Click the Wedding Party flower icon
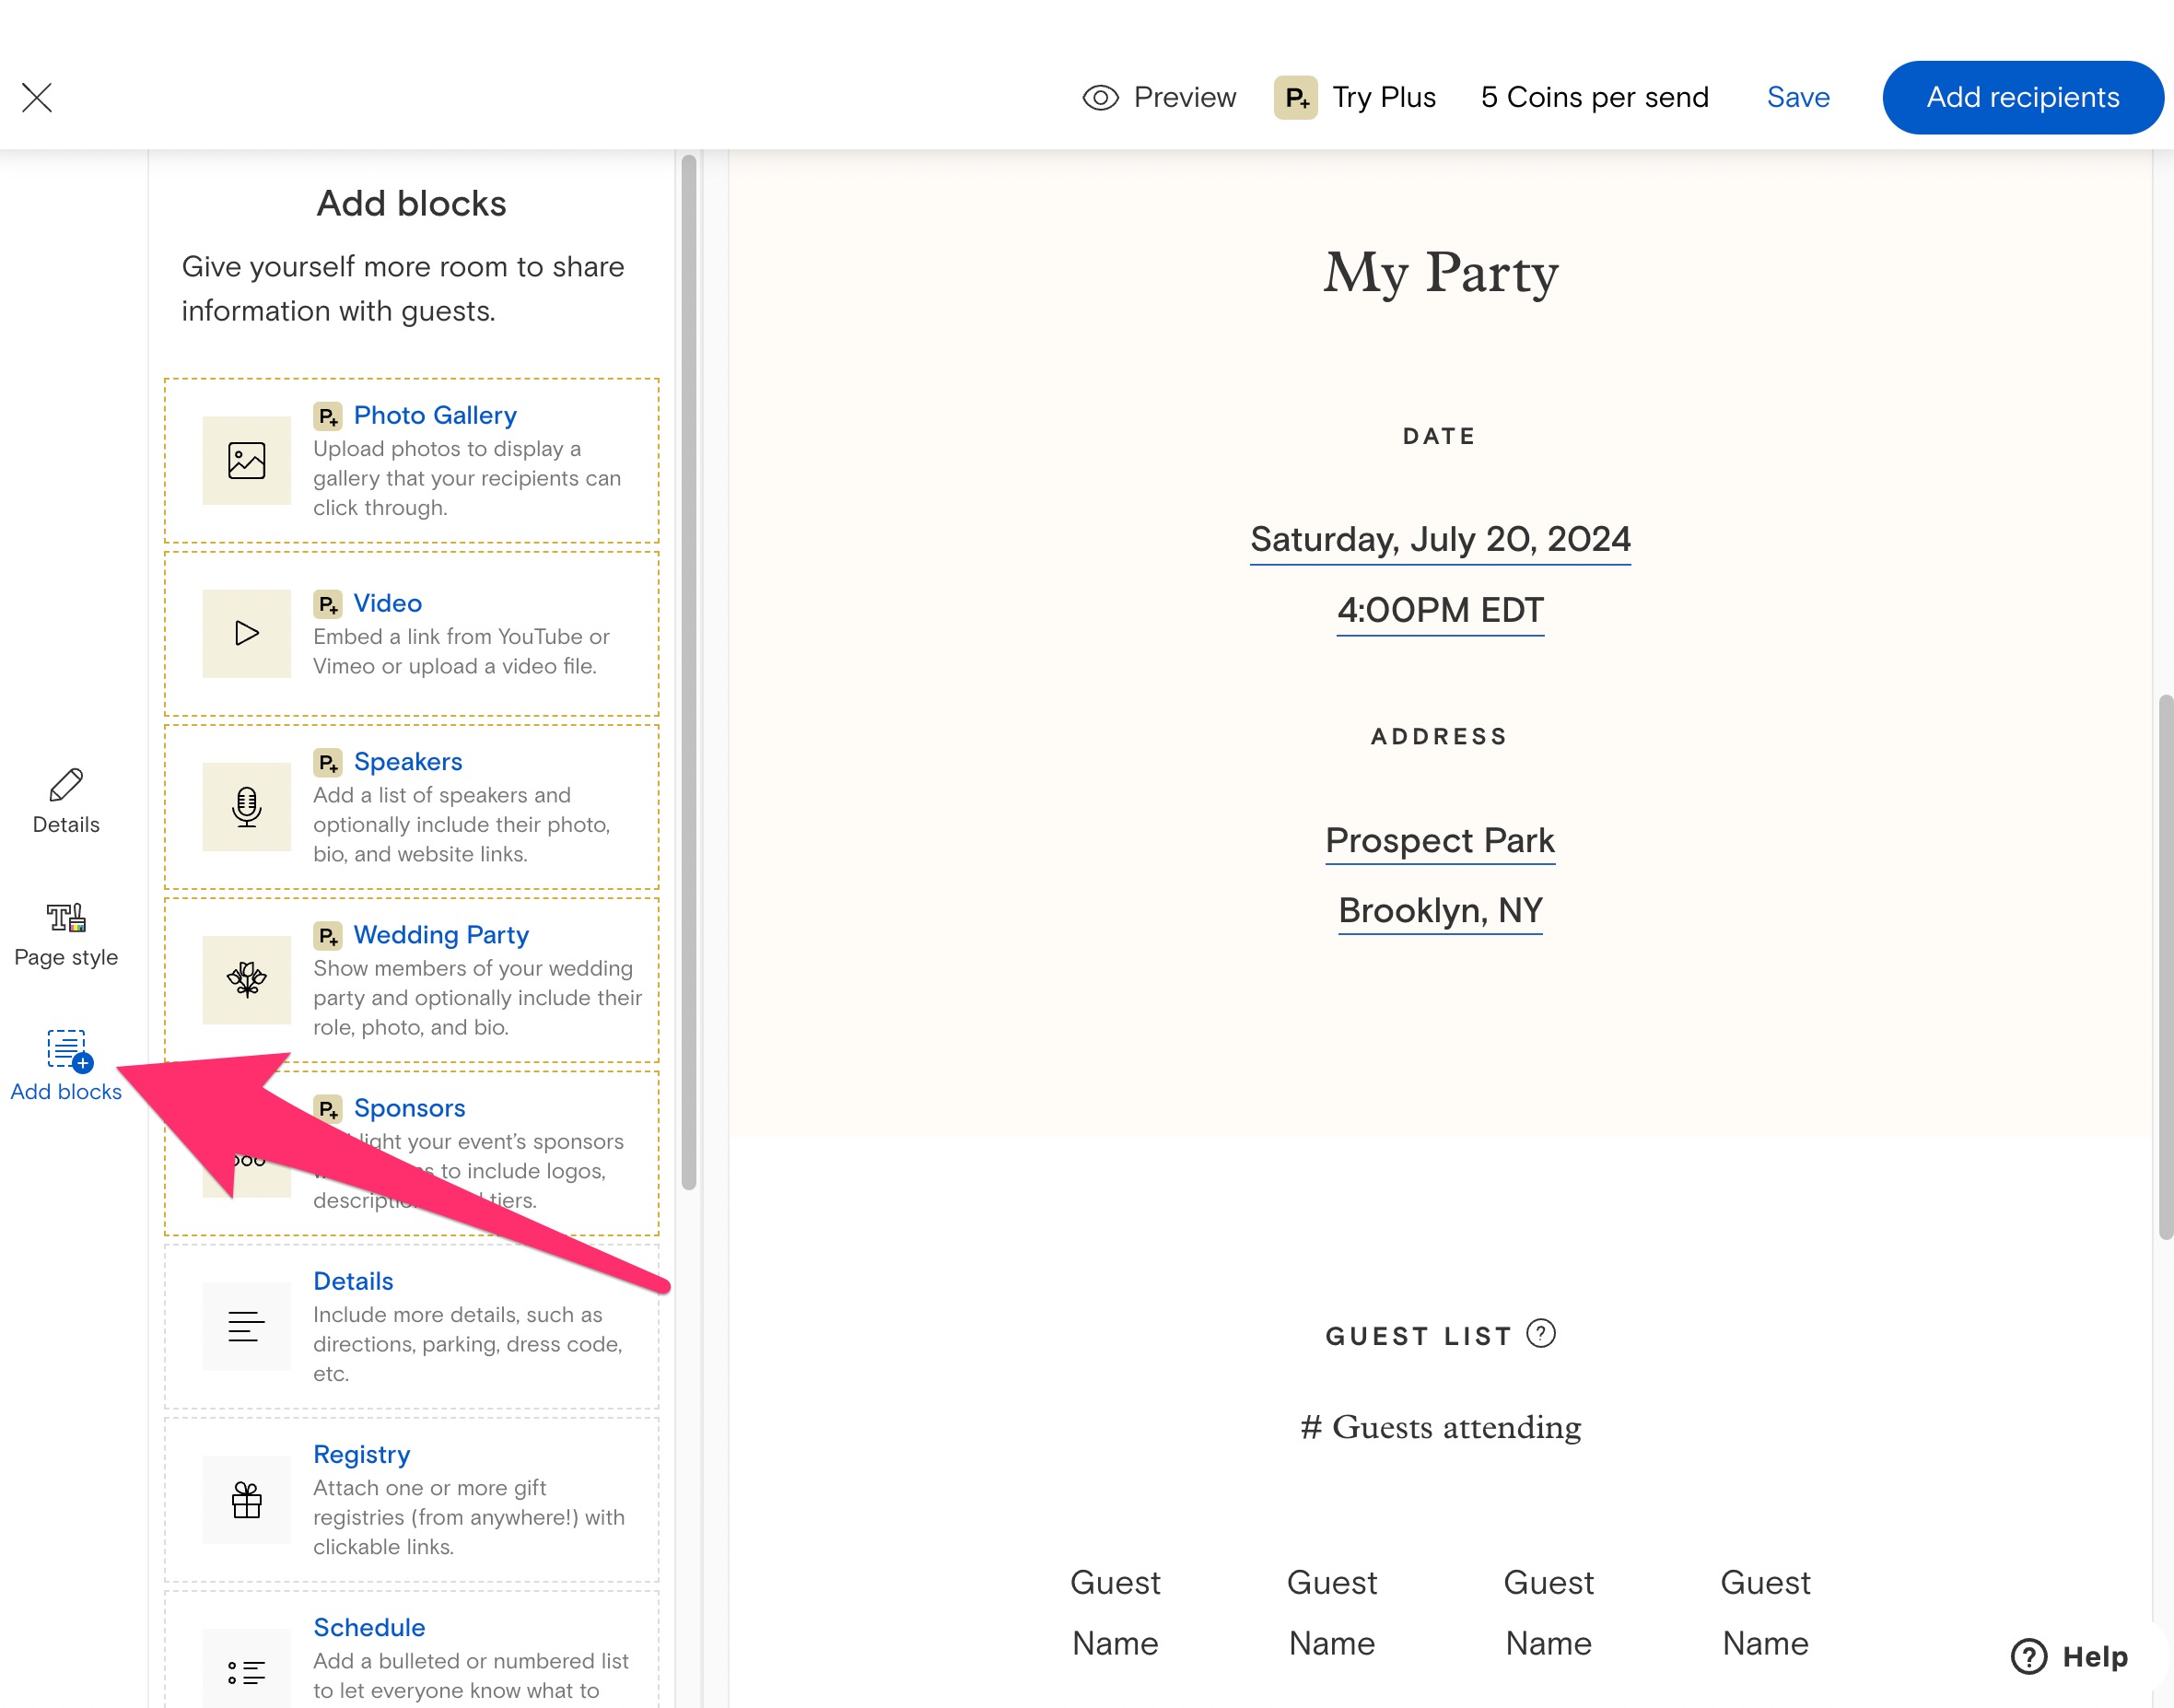The height and width of the screenshot is (1708, 2174). pyautogui.click(x=246, y=979)
